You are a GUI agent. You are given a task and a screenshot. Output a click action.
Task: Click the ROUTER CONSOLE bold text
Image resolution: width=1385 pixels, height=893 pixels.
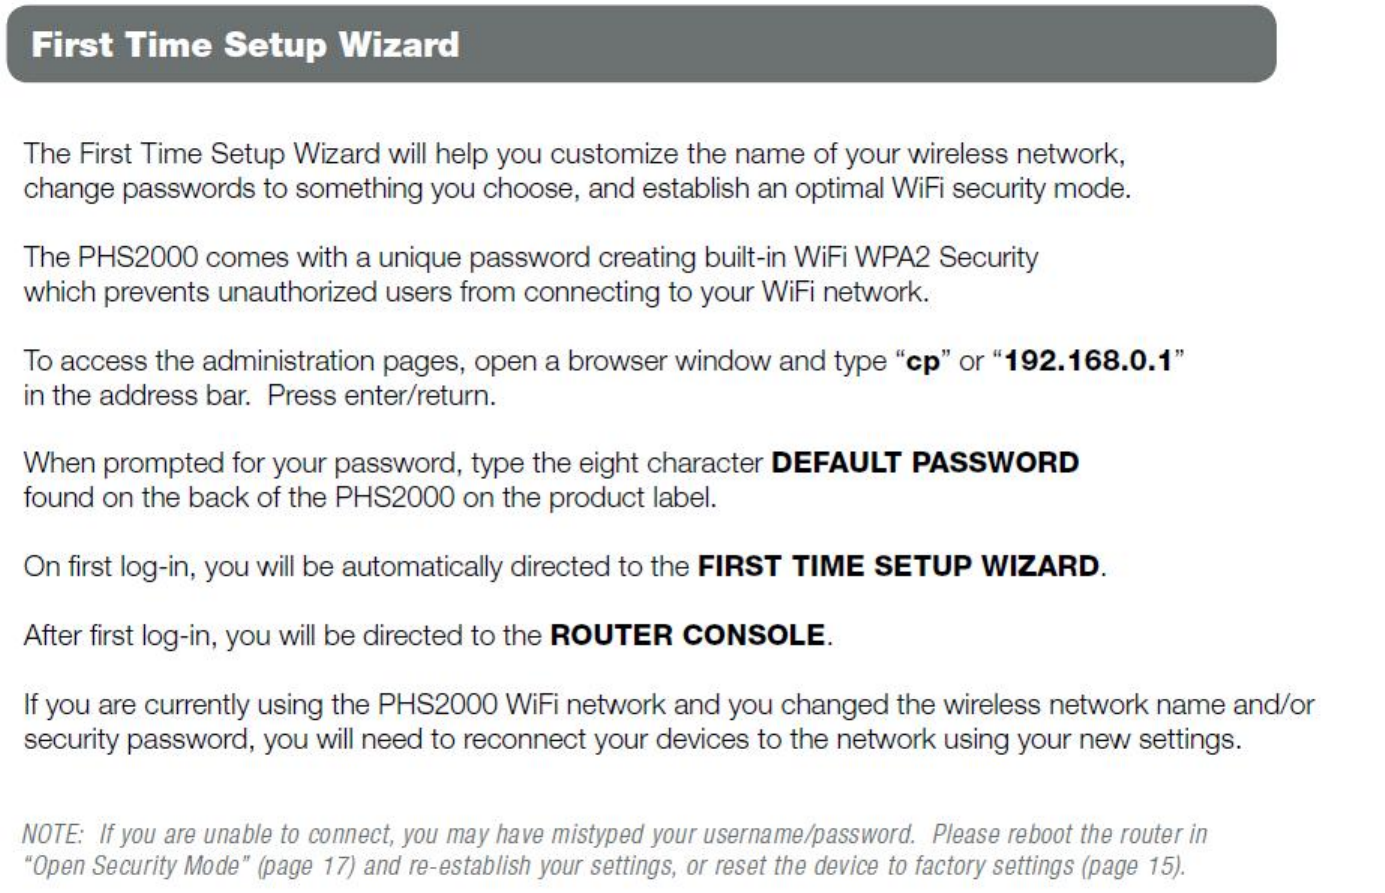(688, 635)
